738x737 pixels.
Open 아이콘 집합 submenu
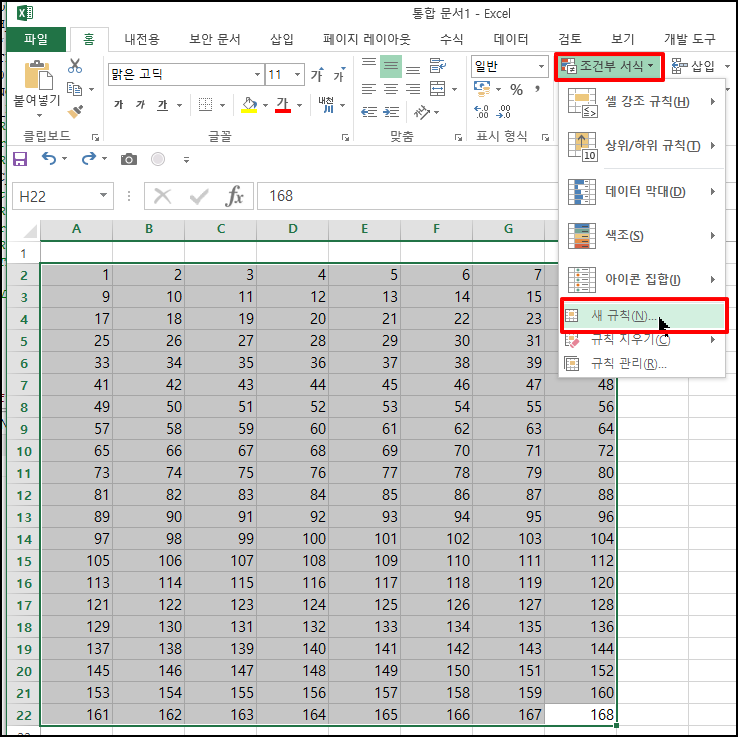tap(642, 280)
